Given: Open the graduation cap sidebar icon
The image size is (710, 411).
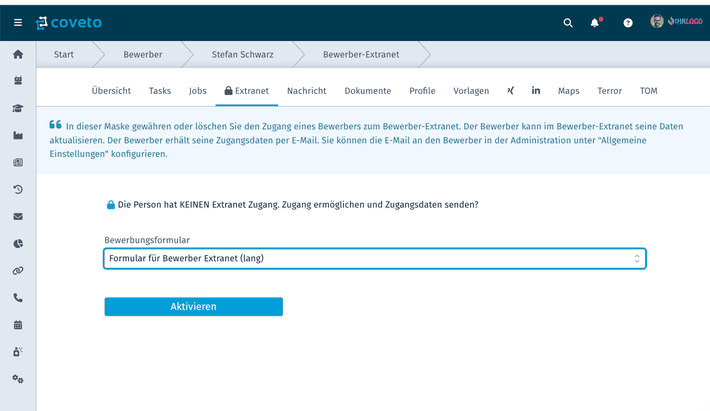Looking at the screenshot, I should pos(18,108).
